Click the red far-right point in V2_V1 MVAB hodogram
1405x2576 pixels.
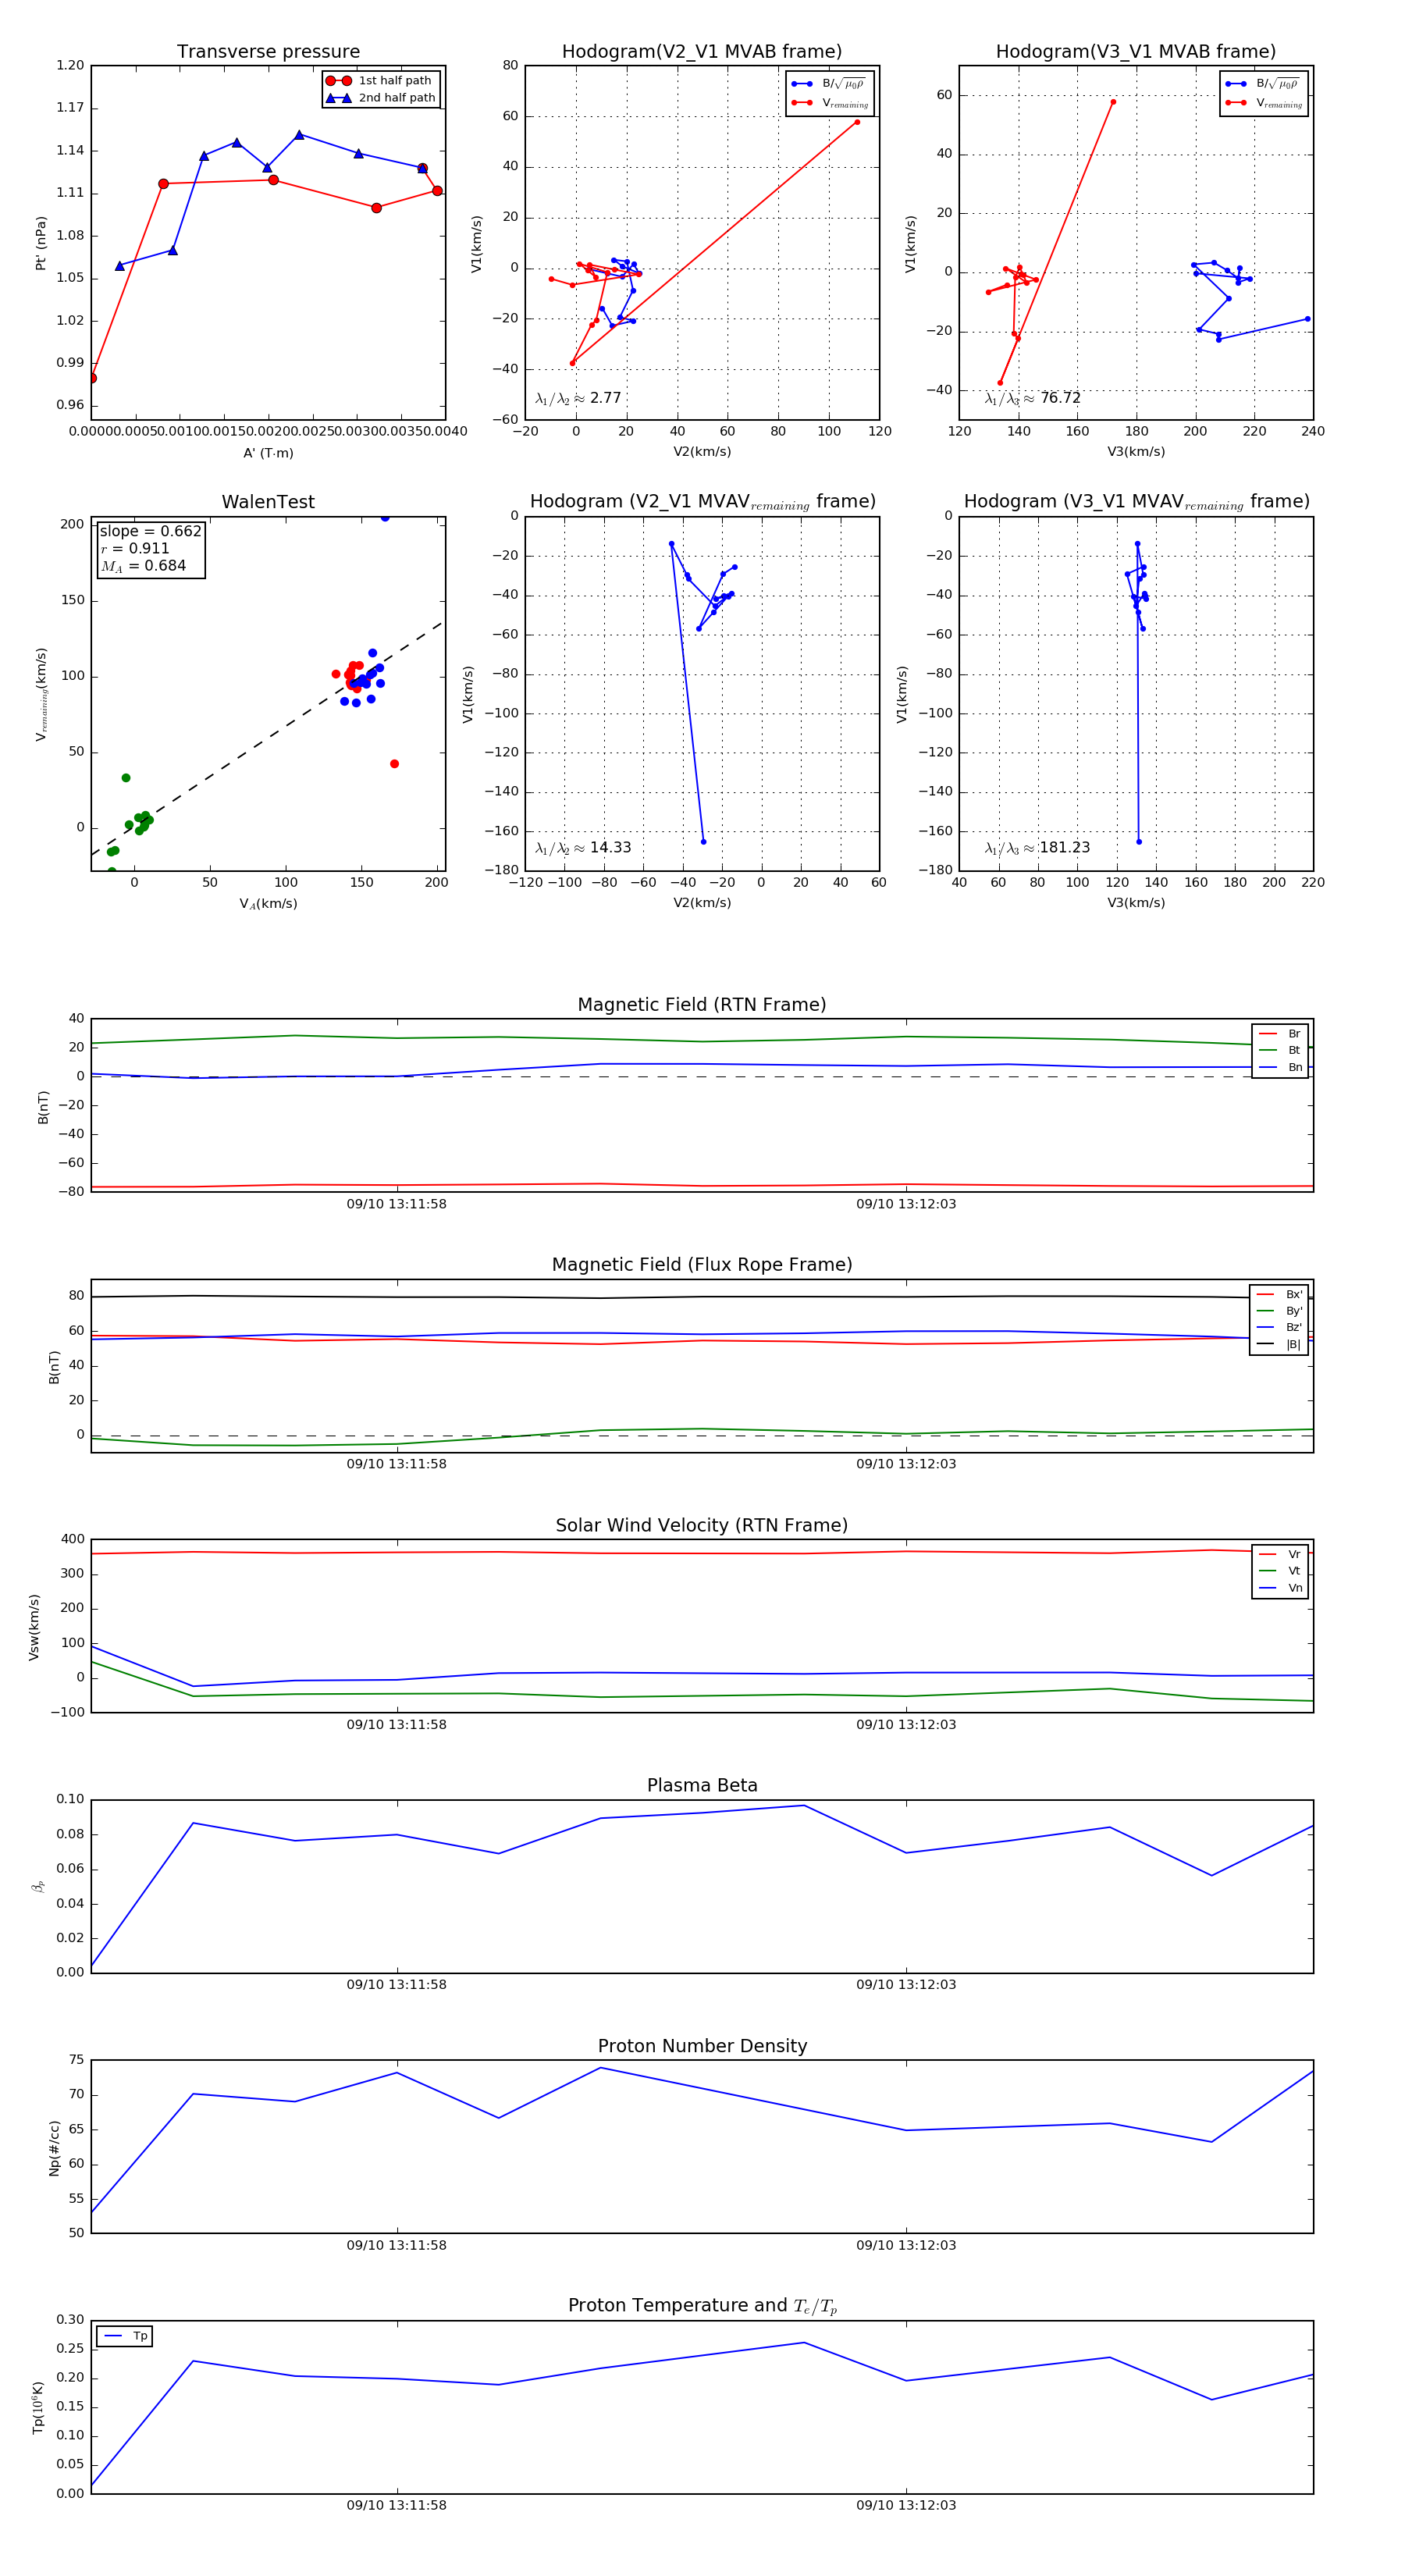point(857,122)
